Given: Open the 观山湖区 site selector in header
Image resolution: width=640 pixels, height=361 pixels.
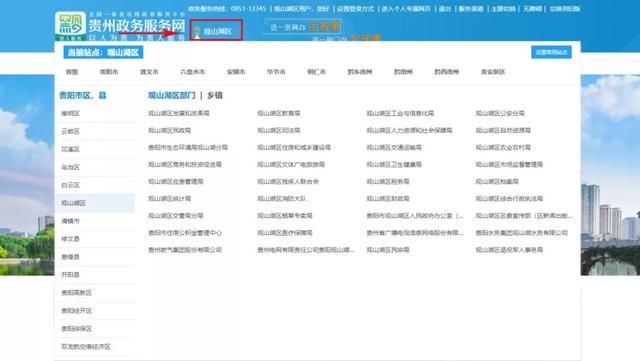Looking at the screenshot, I should [216, 31].
